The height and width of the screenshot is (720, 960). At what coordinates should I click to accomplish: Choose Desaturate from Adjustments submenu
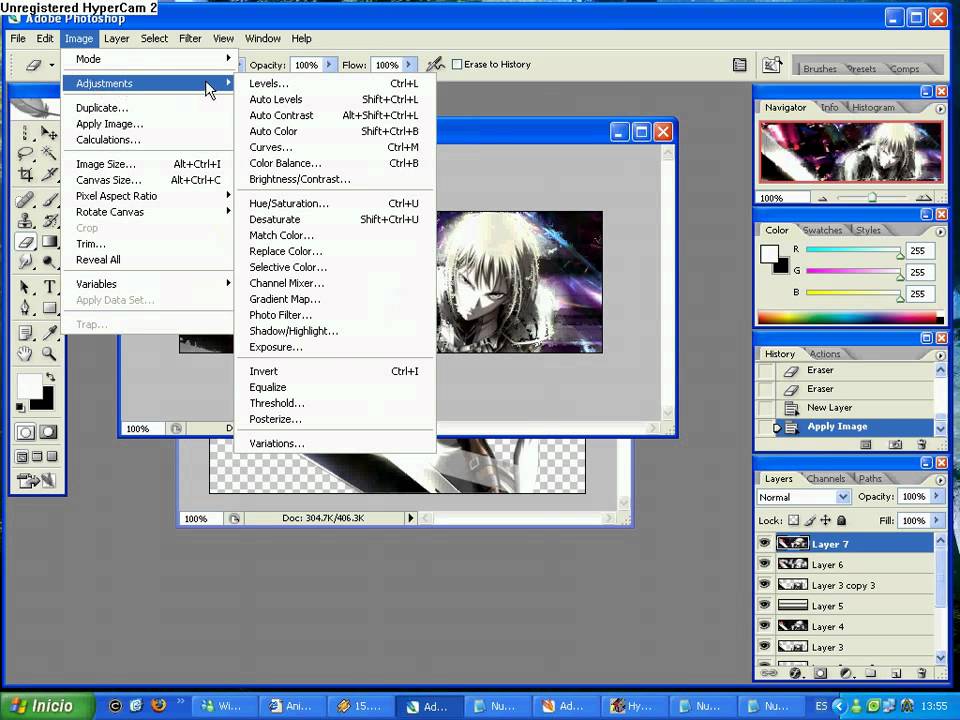pyautogui.click(x=334, y=219)
